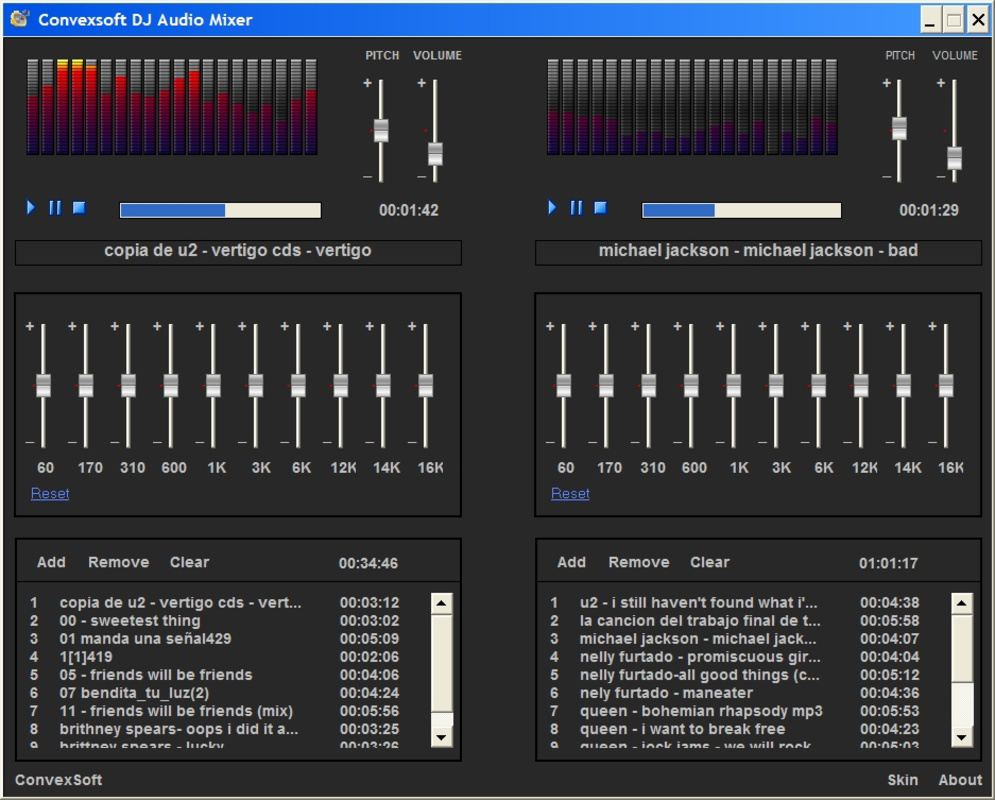Image resolution: width=995 pixels, height=800 pixels.
Task: Click left playlist scrollbar up arrow
Action: 442,603
